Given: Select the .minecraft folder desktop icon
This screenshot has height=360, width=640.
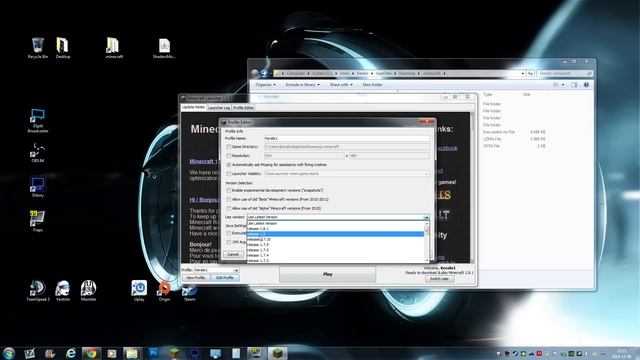Looking at the screenshot, I should 113,47.
